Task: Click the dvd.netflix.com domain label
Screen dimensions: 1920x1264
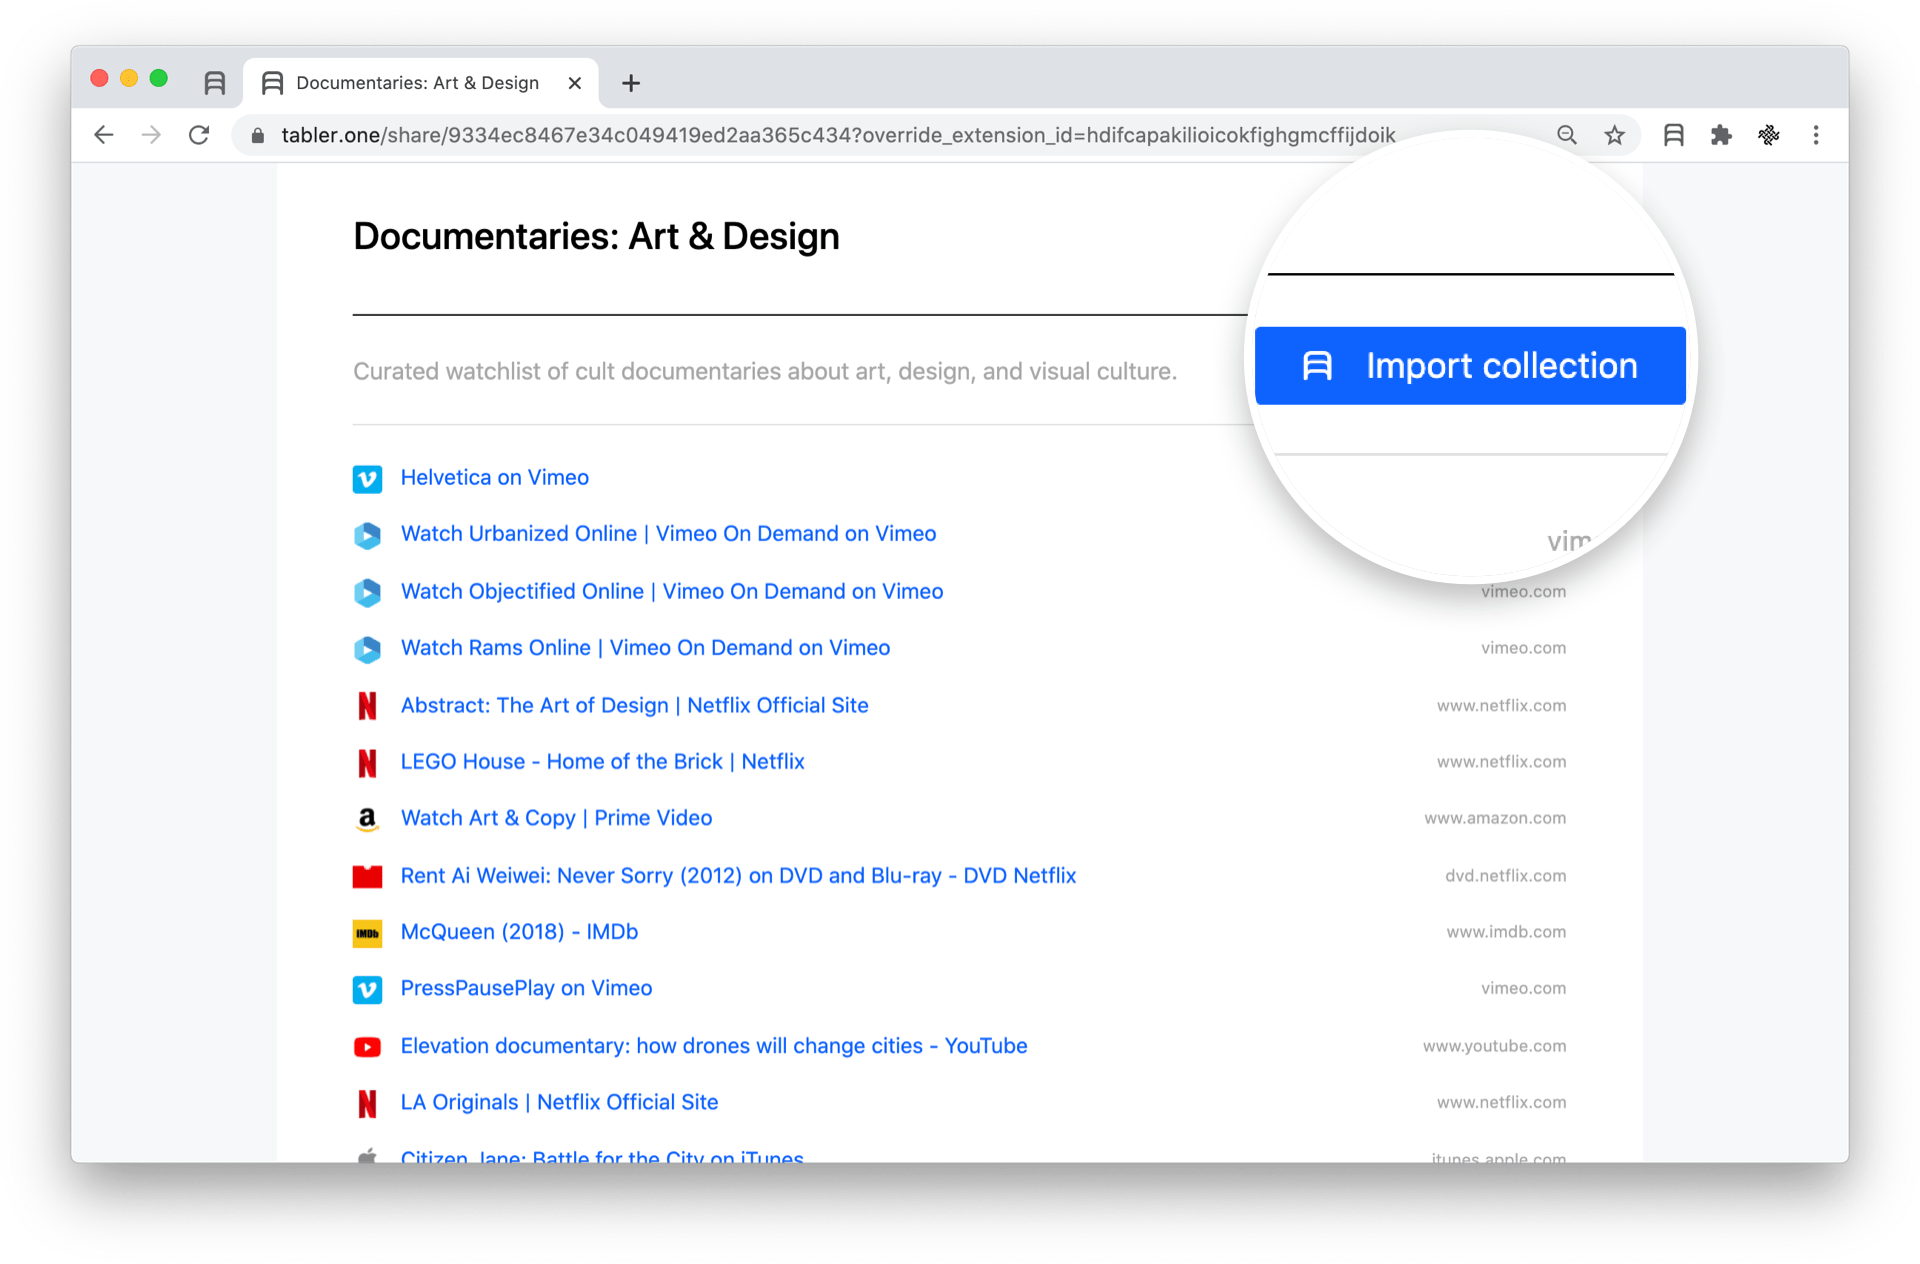Action: [x=1505, y=876]
